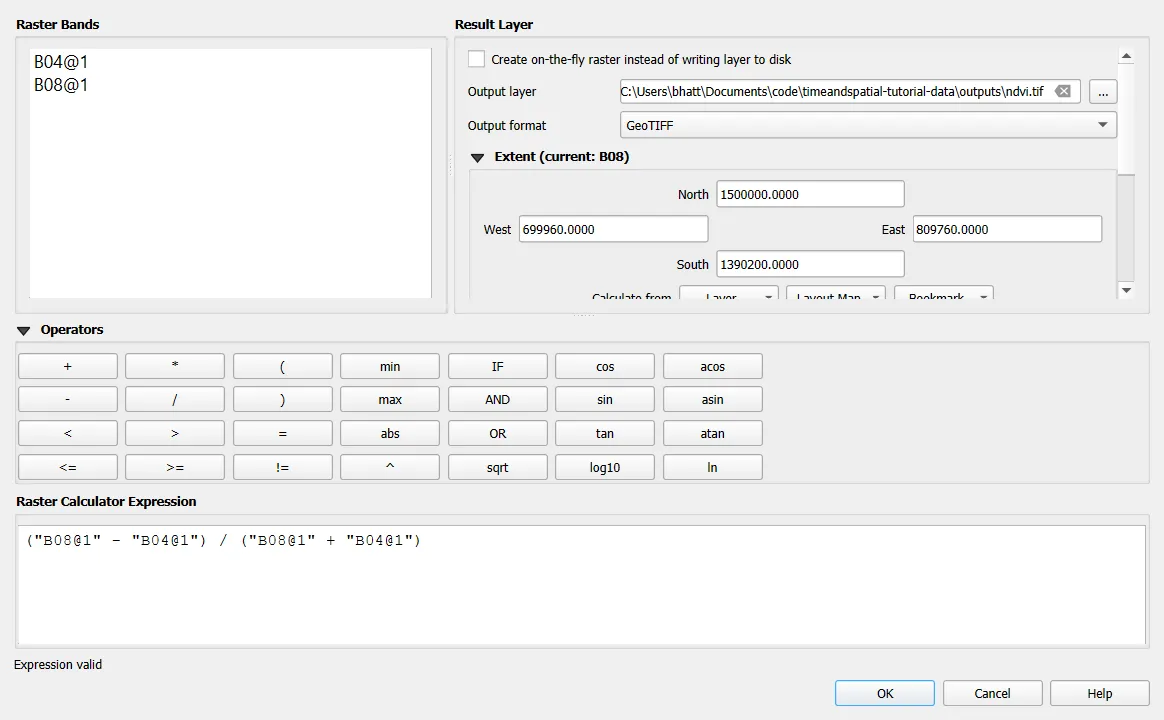Click inside the Raster Calculator Expression box
This screenshot has width=1164, height=720.
(582, 585)
